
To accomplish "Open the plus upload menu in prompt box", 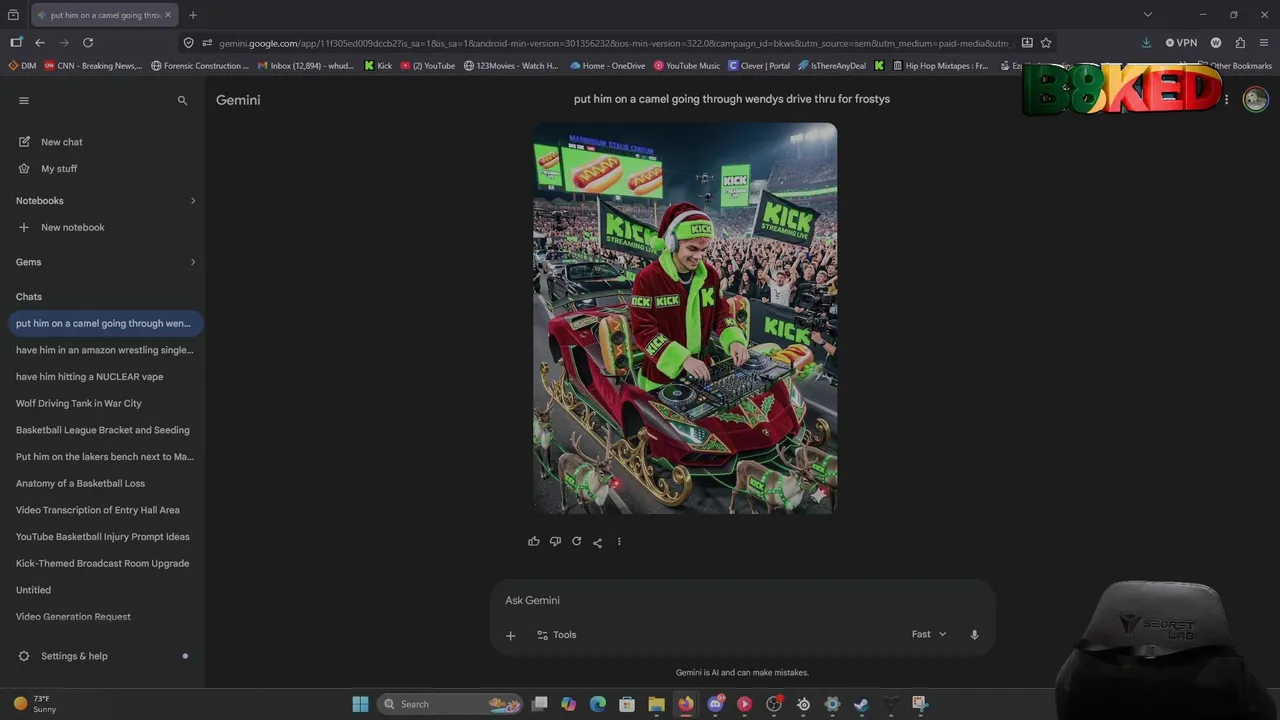I will 510,635.
